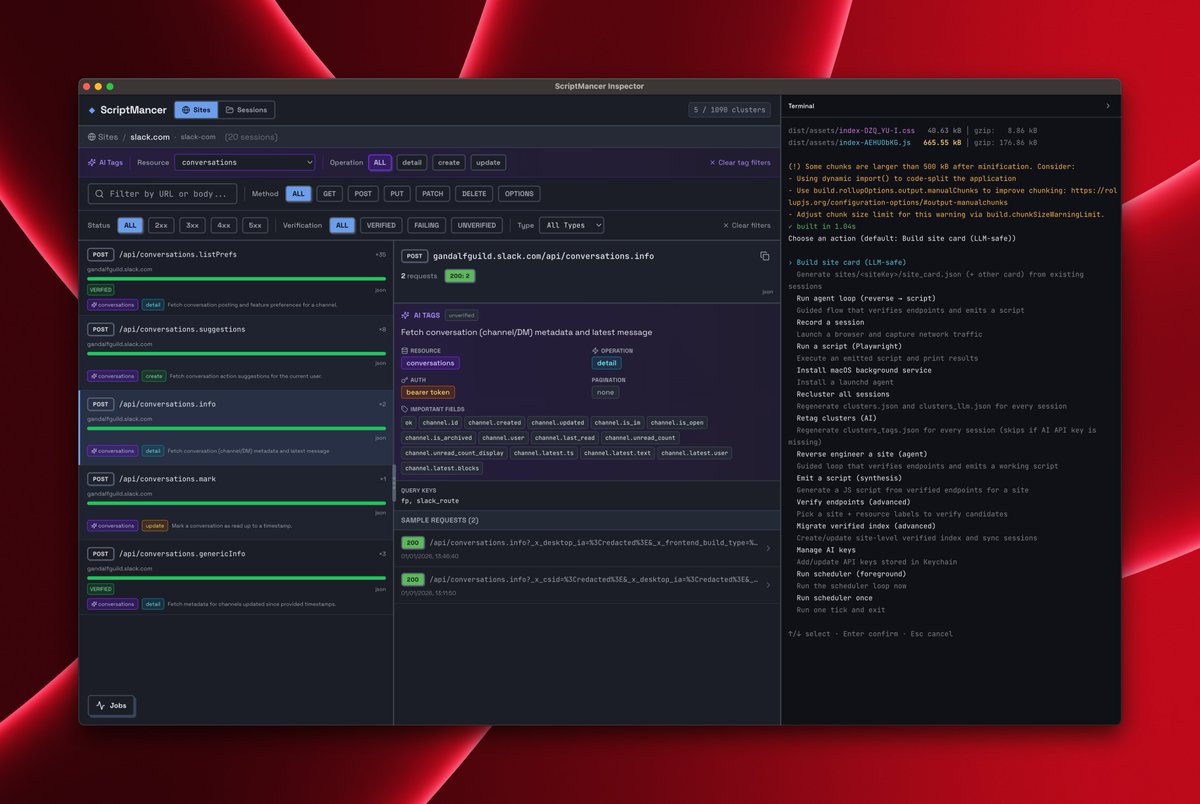
Task: Filter operation by create
Action: 449,162
